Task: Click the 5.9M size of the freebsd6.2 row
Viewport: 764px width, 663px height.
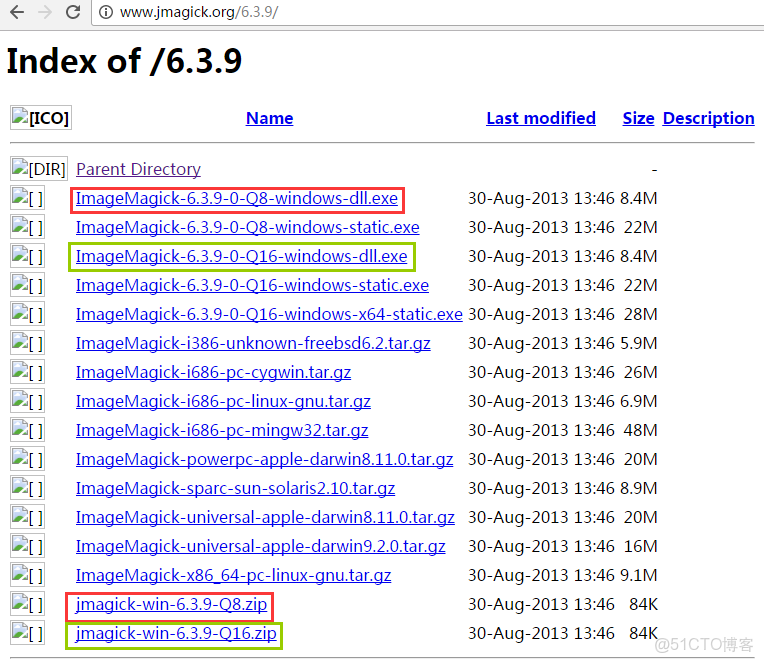Action: (639, 343)
